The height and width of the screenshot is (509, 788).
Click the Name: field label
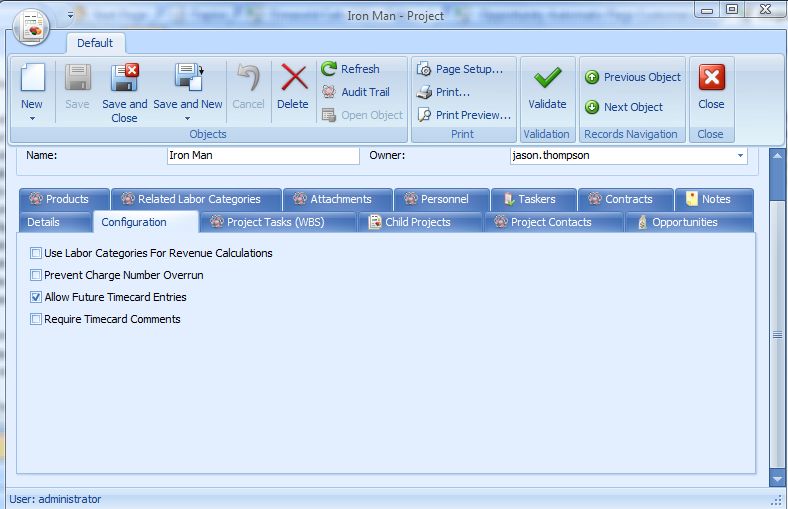tap(42, 156)
